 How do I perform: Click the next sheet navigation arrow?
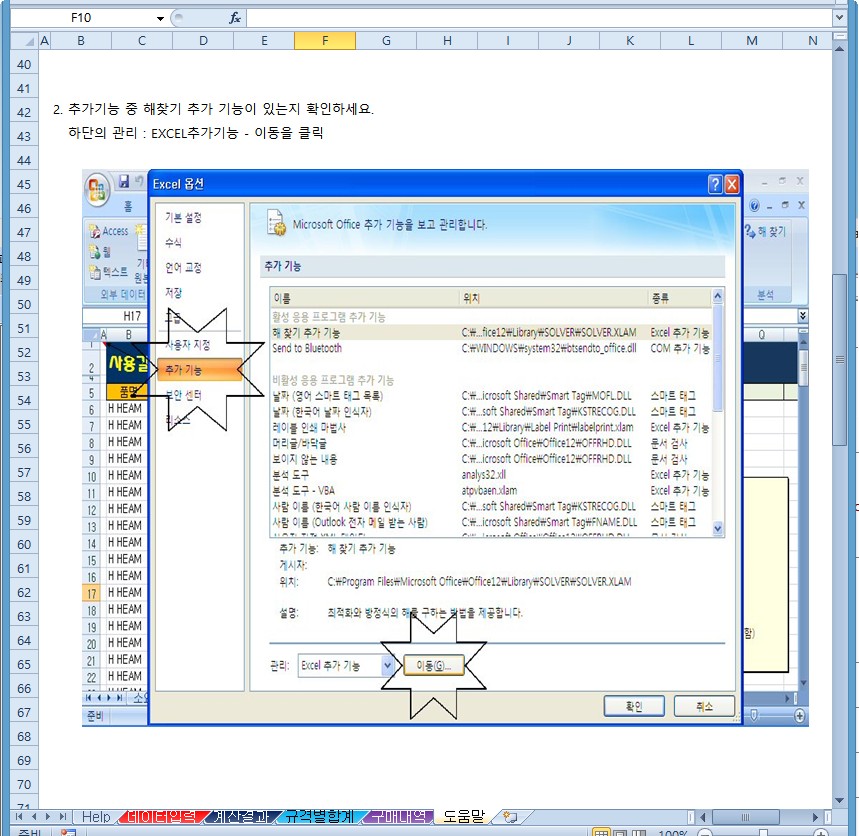point(48,817)
